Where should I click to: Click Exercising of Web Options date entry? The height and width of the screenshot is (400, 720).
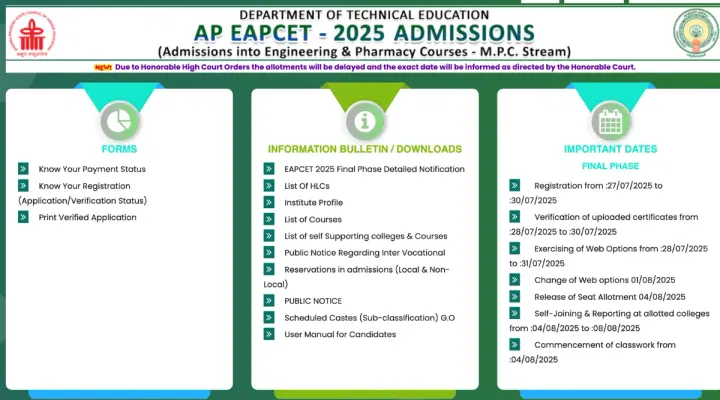pyautogui.click(x=608, y=256)
